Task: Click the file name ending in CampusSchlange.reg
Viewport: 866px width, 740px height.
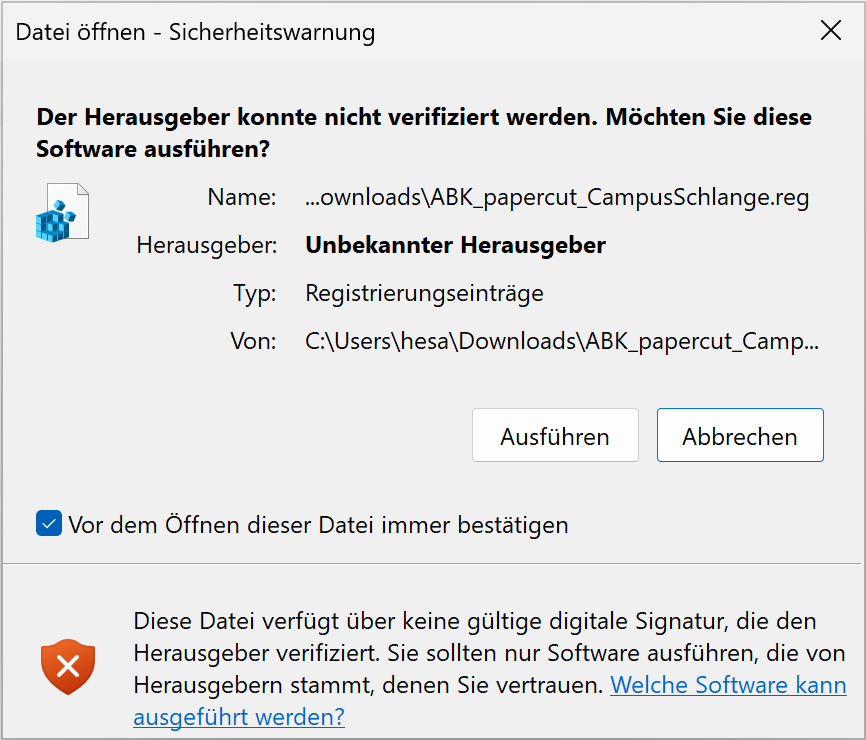Action: pos(557,197)
